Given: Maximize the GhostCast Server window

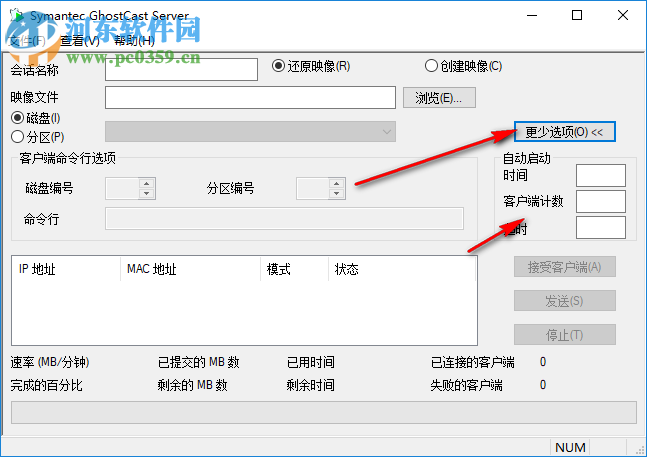Looking at the screenshot, I should (x=577, y=15).
